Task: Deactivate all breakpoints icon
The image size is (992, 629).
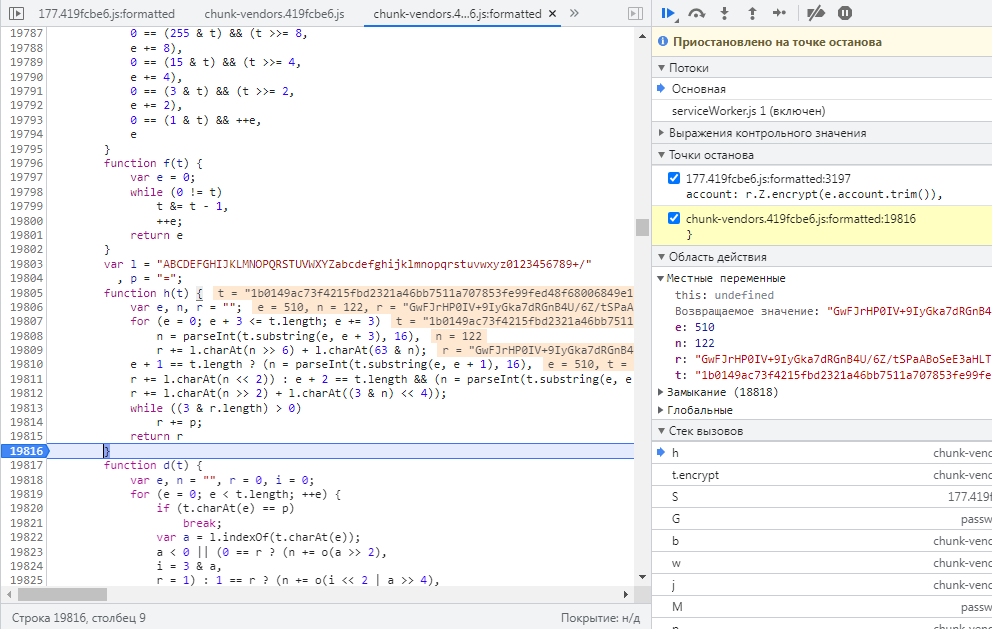Action: click(x=816, y=13)
